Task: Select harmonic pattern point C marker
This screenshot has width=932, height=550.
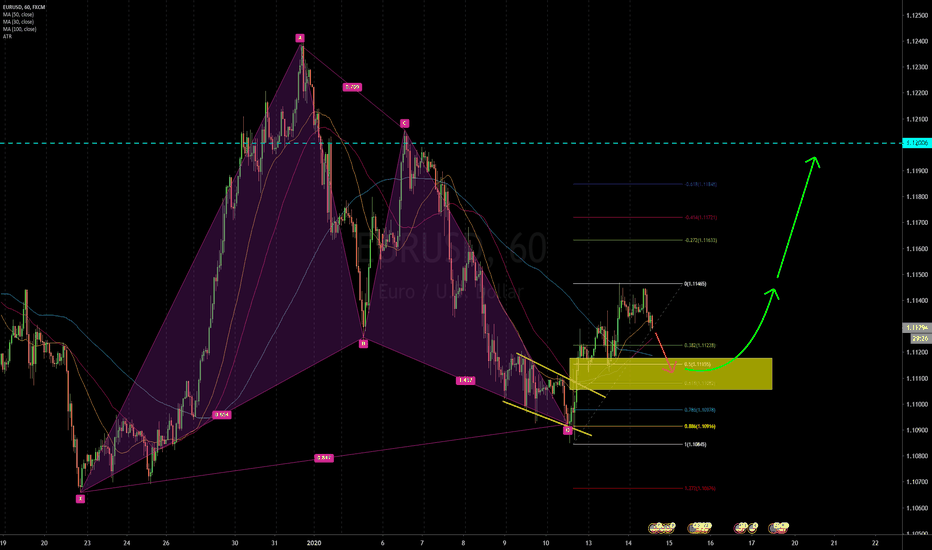Action: point(404,123)
